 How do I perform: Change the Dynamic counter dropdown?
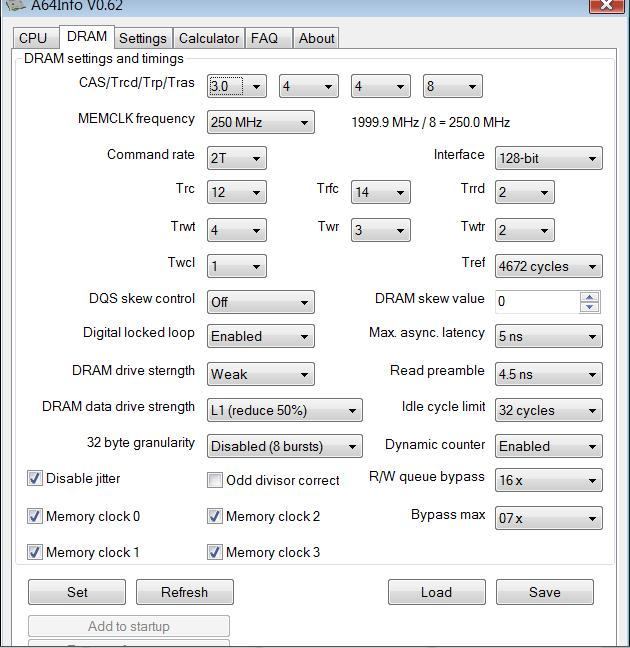(549, 446)
